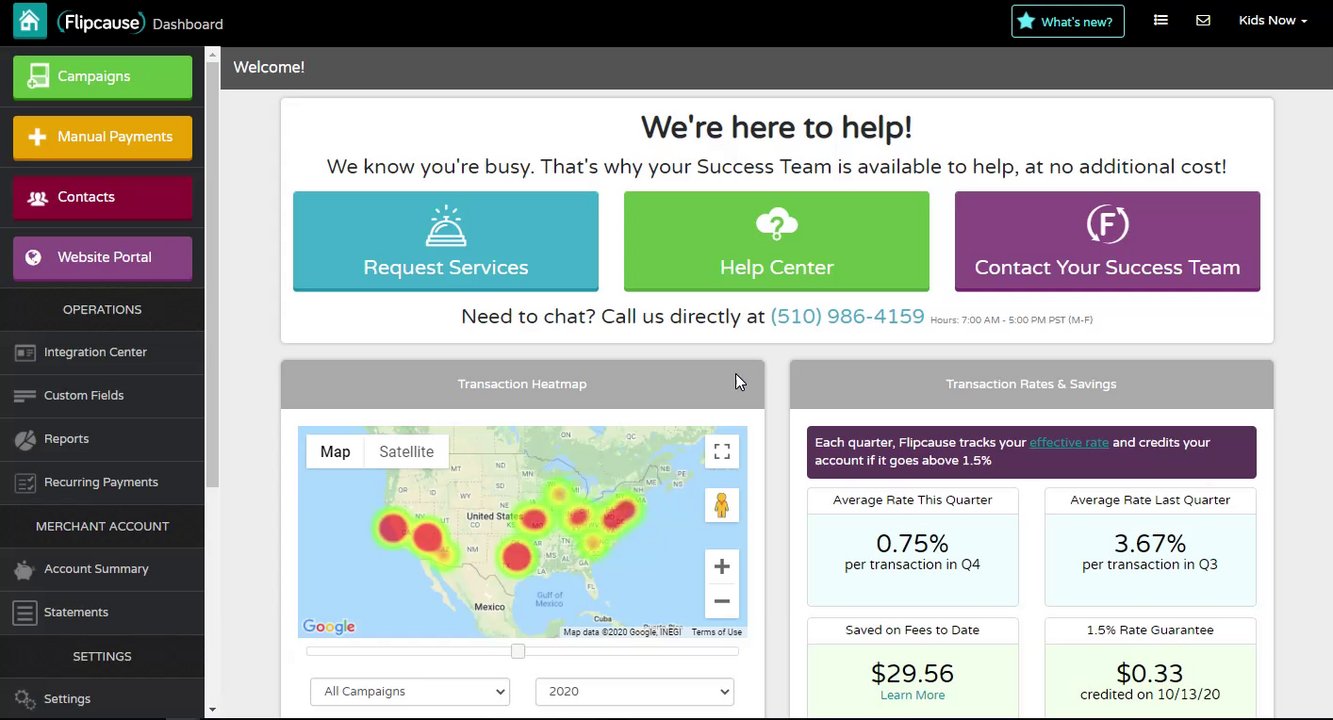Switch heatmap to Satellite view
Screen dimensions: 1333x720
pyautogui.click(x=406, y=452)
